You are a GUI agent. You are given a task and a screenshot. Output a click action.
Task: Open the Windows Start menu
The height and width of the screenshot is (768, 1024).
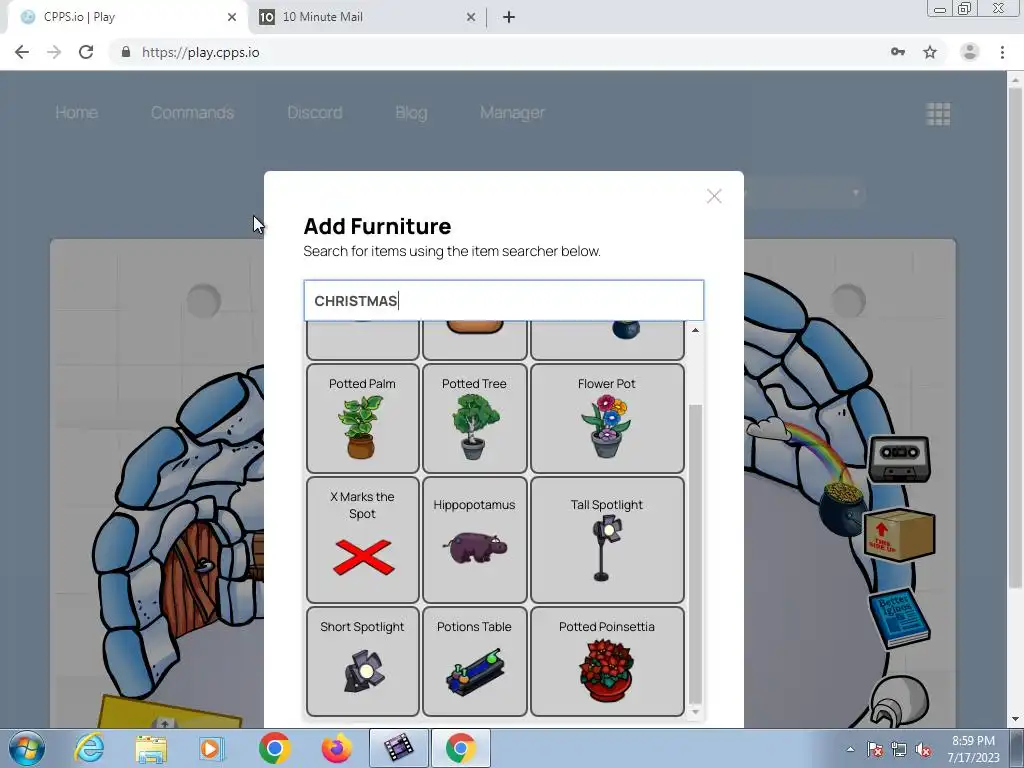pos(26,748)
